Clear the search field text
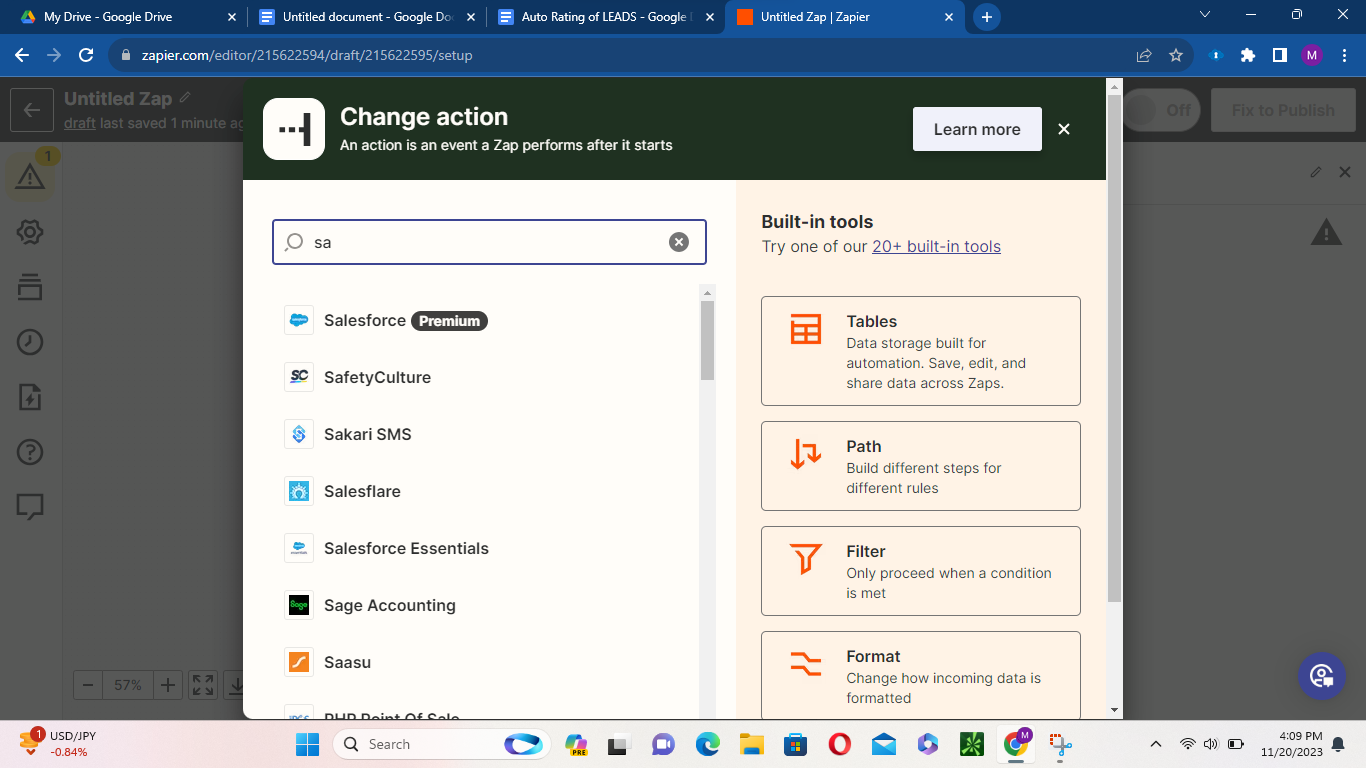1366x768 pixels. point(679,242)
